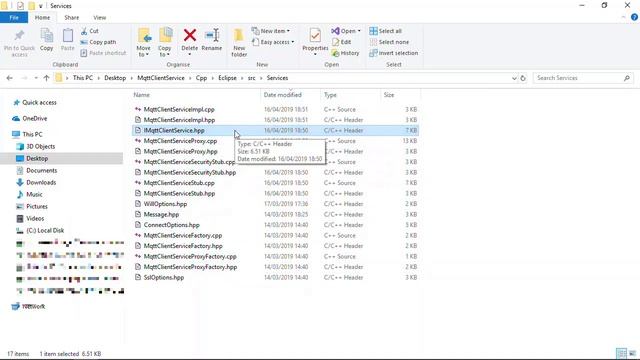Open the Copy to menu
Screen dimensions: 640x360
pyautogui.click(x=165, y=42)
